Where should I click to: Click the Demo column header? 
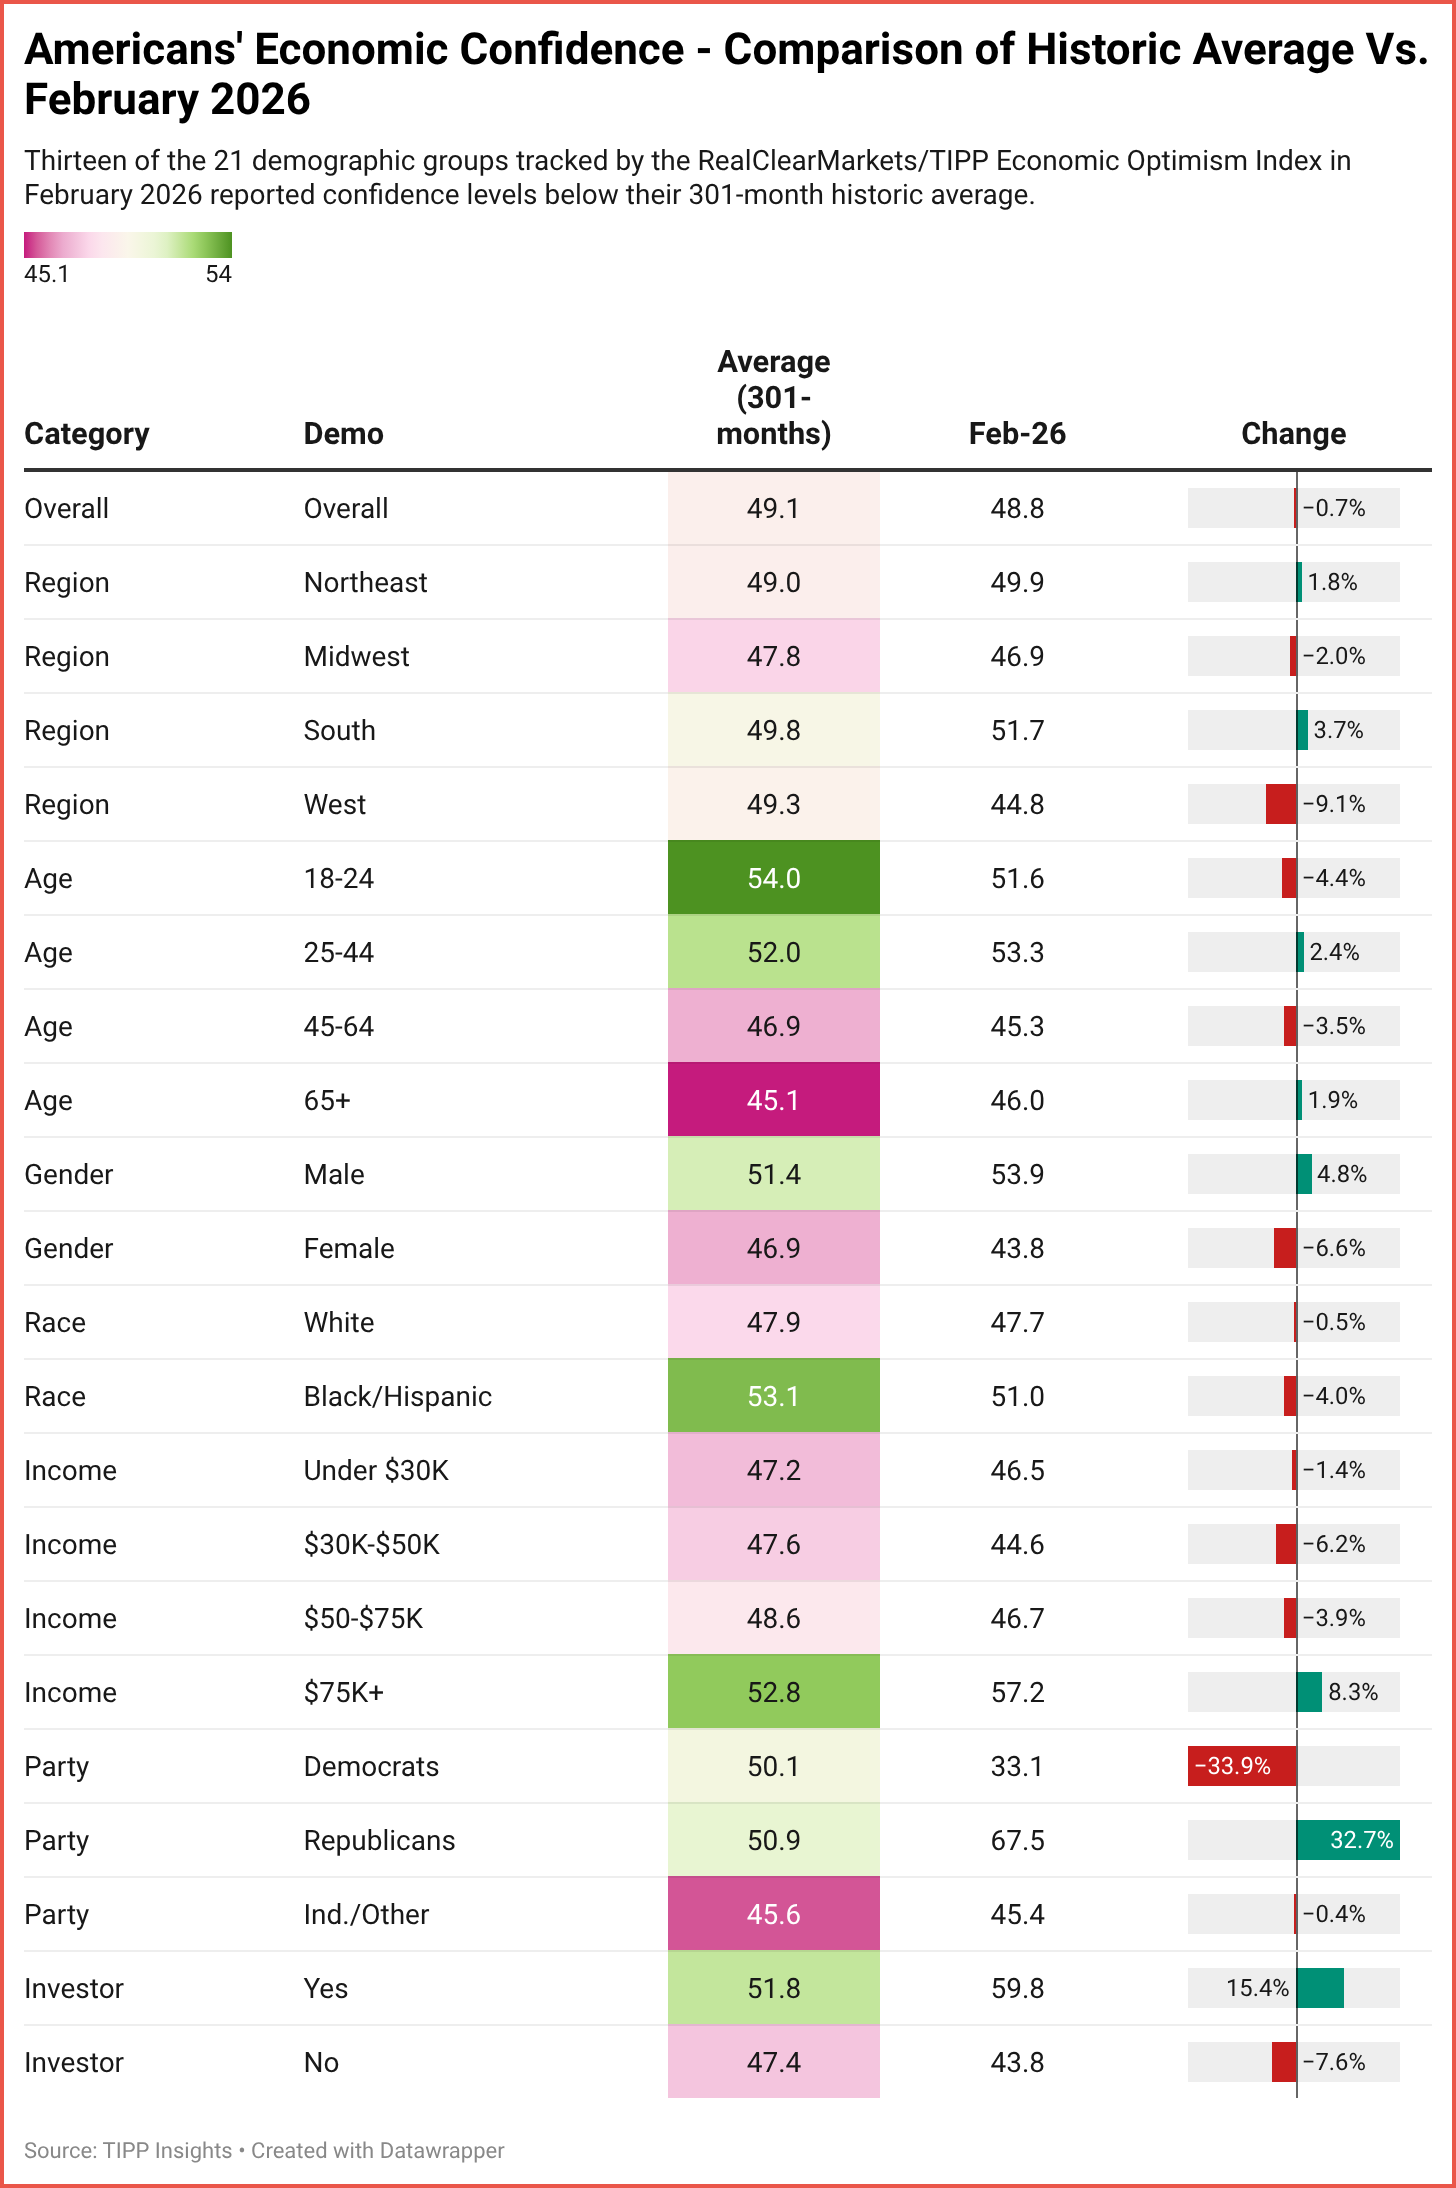343,434
